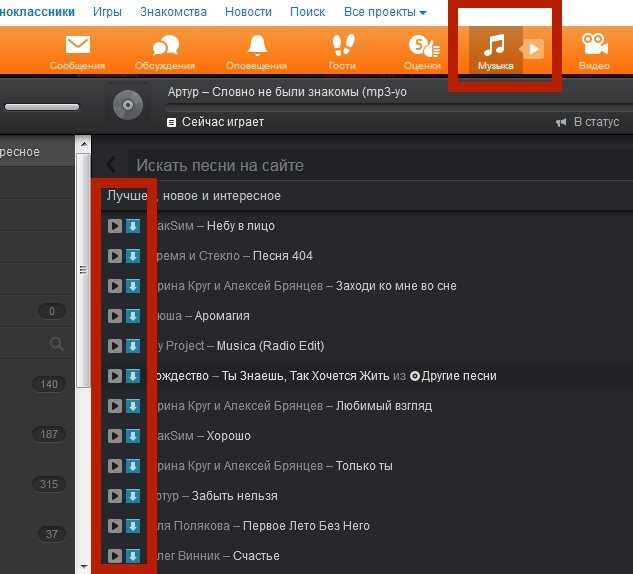633x574 pixels.
Task: Open the Новости menu item
Action: pyautogui.click(x=248, y=12)
